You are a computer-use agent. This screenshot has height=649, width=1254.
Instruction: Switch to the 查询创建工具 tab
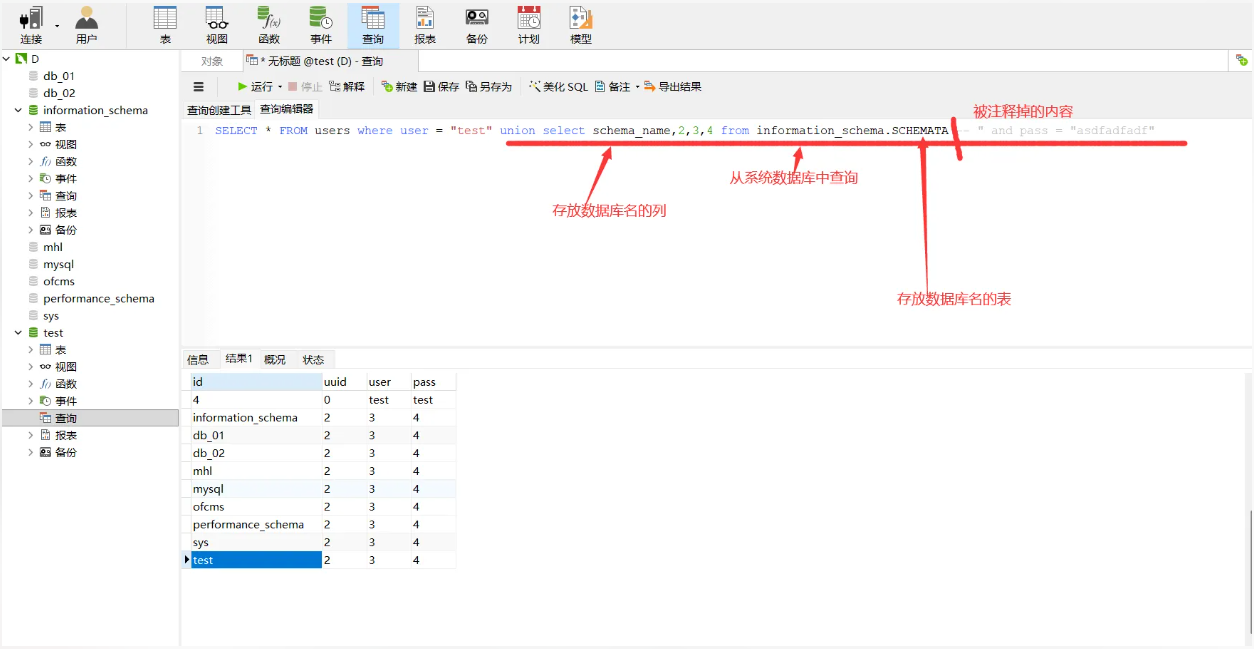pos(219,110)
